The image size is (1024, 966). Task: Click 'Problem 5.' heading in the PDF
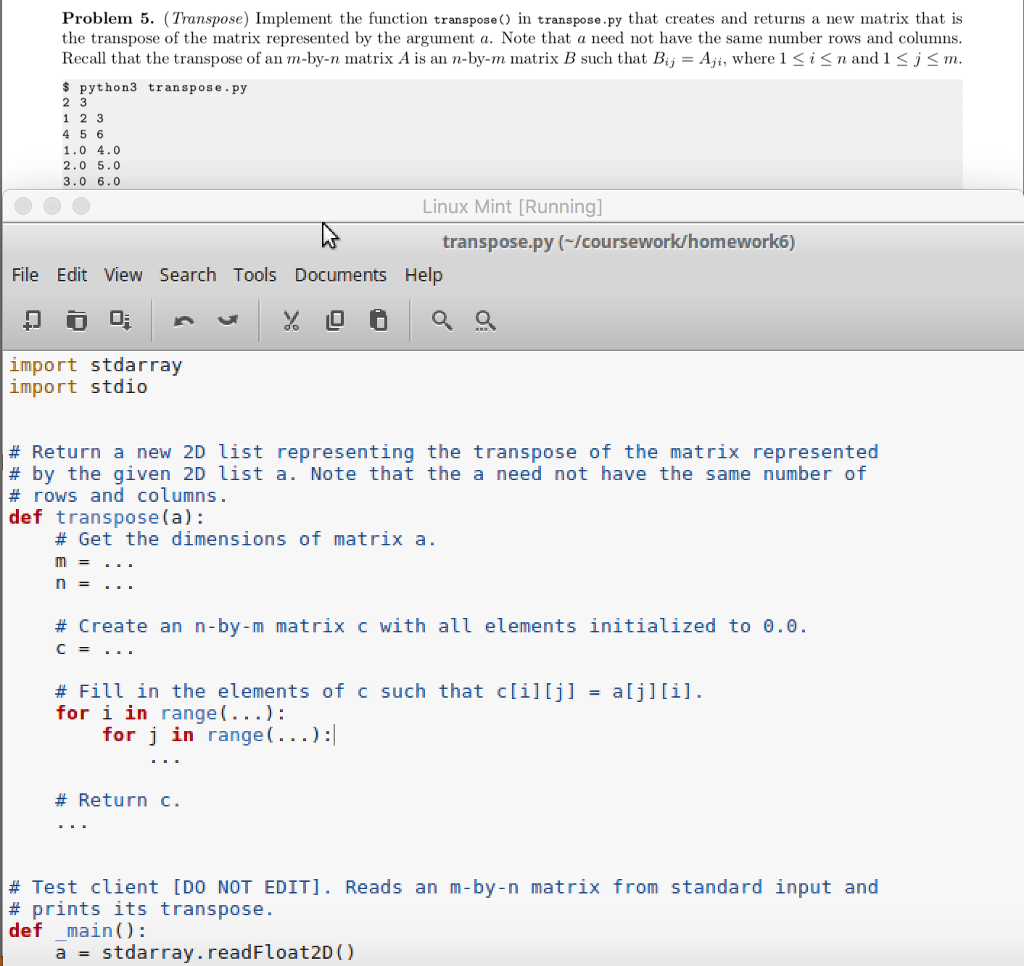pyautogui.click(x=108, y=18)
